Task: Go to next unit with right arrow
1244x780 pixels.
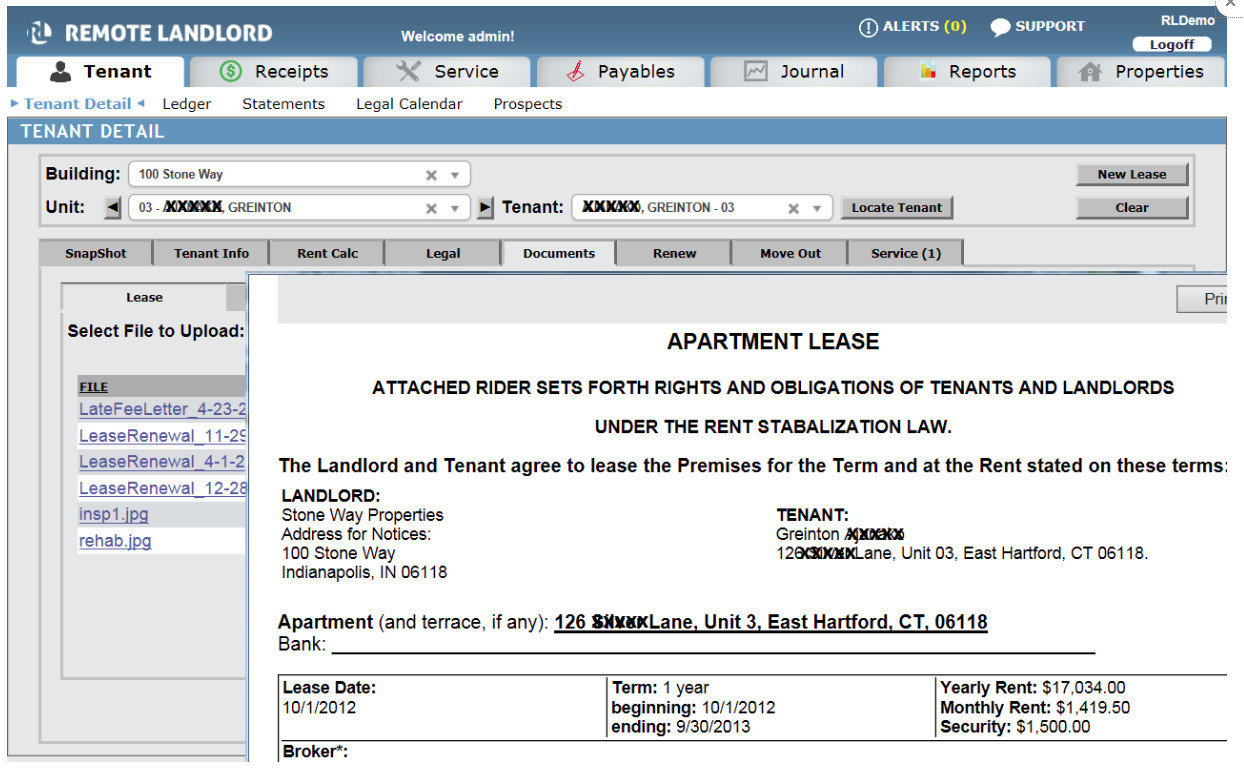Action: pyautogui.click(x=485, y=207)
